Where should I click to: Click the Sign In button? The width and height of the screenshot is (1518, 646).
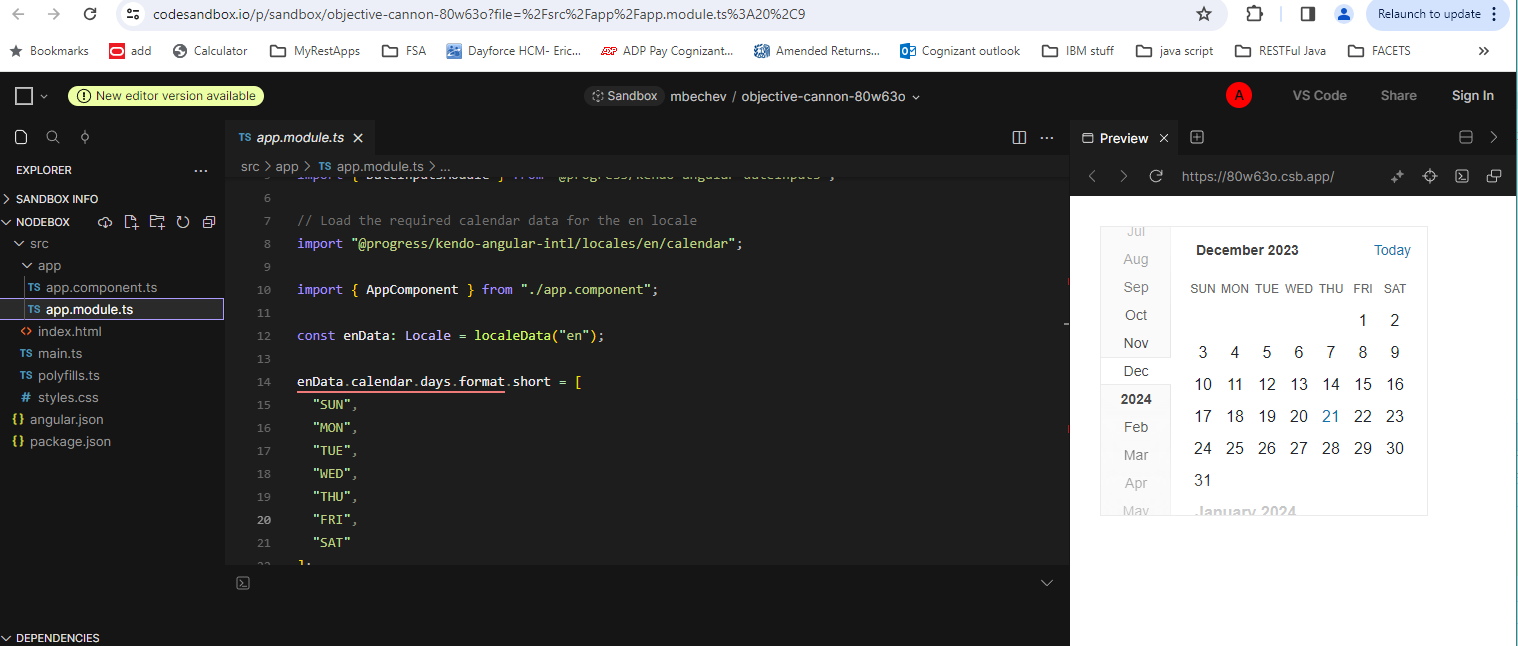pyautogui.click(x=1472, y=96)
